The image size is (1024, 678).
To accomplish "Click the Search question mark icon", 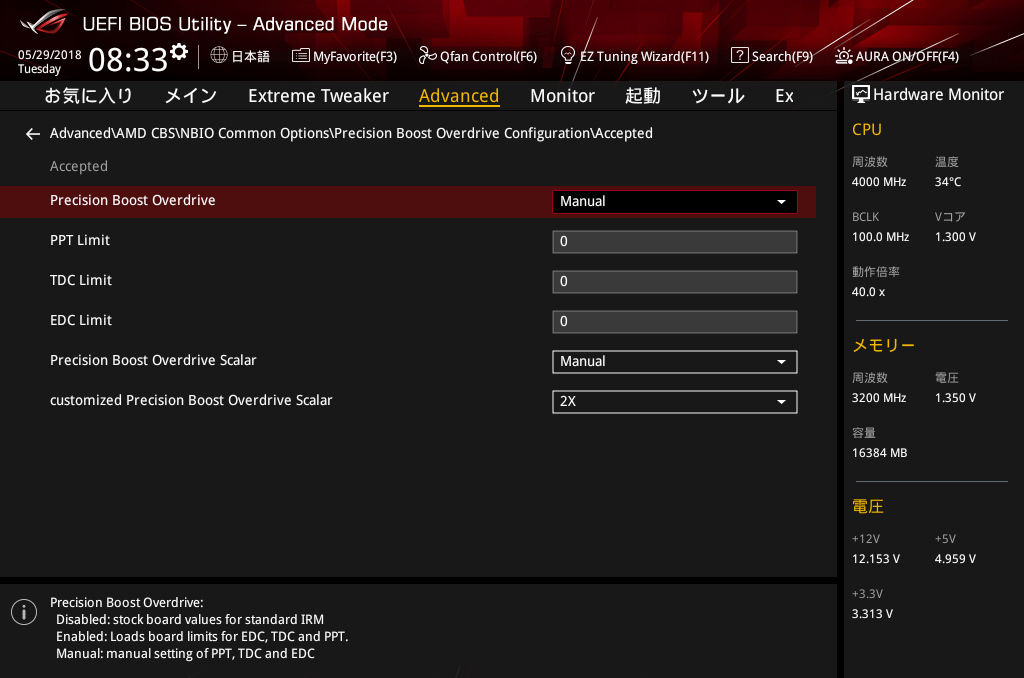I will 739,56.
